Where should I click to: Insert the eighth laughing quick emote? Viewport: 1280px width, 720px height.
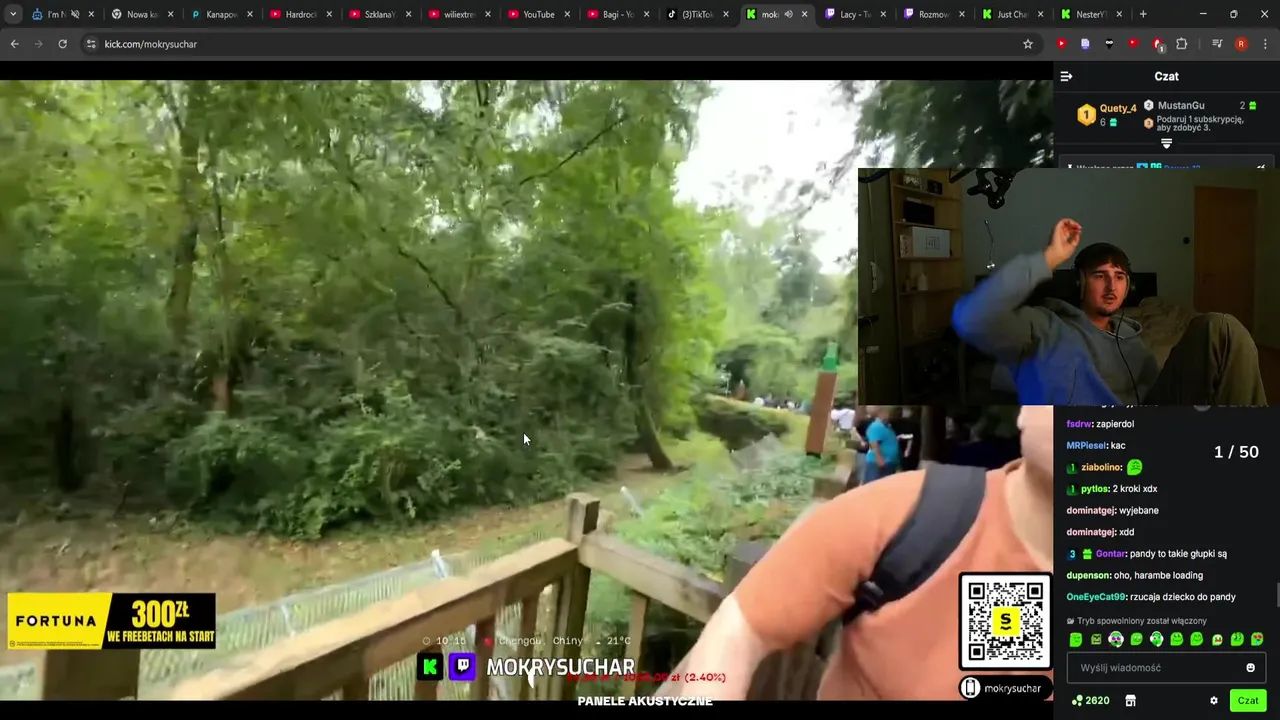1217,640
